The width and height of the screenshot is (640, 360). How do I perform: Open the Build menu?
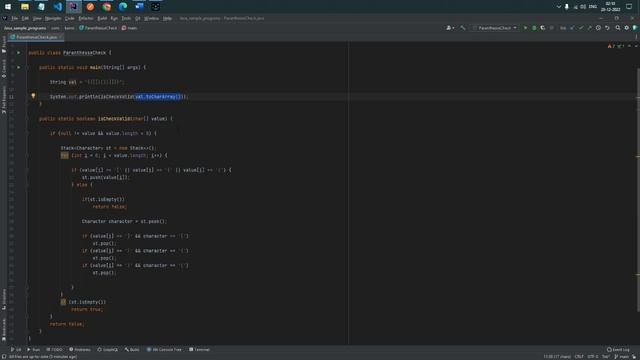(102, 18)
